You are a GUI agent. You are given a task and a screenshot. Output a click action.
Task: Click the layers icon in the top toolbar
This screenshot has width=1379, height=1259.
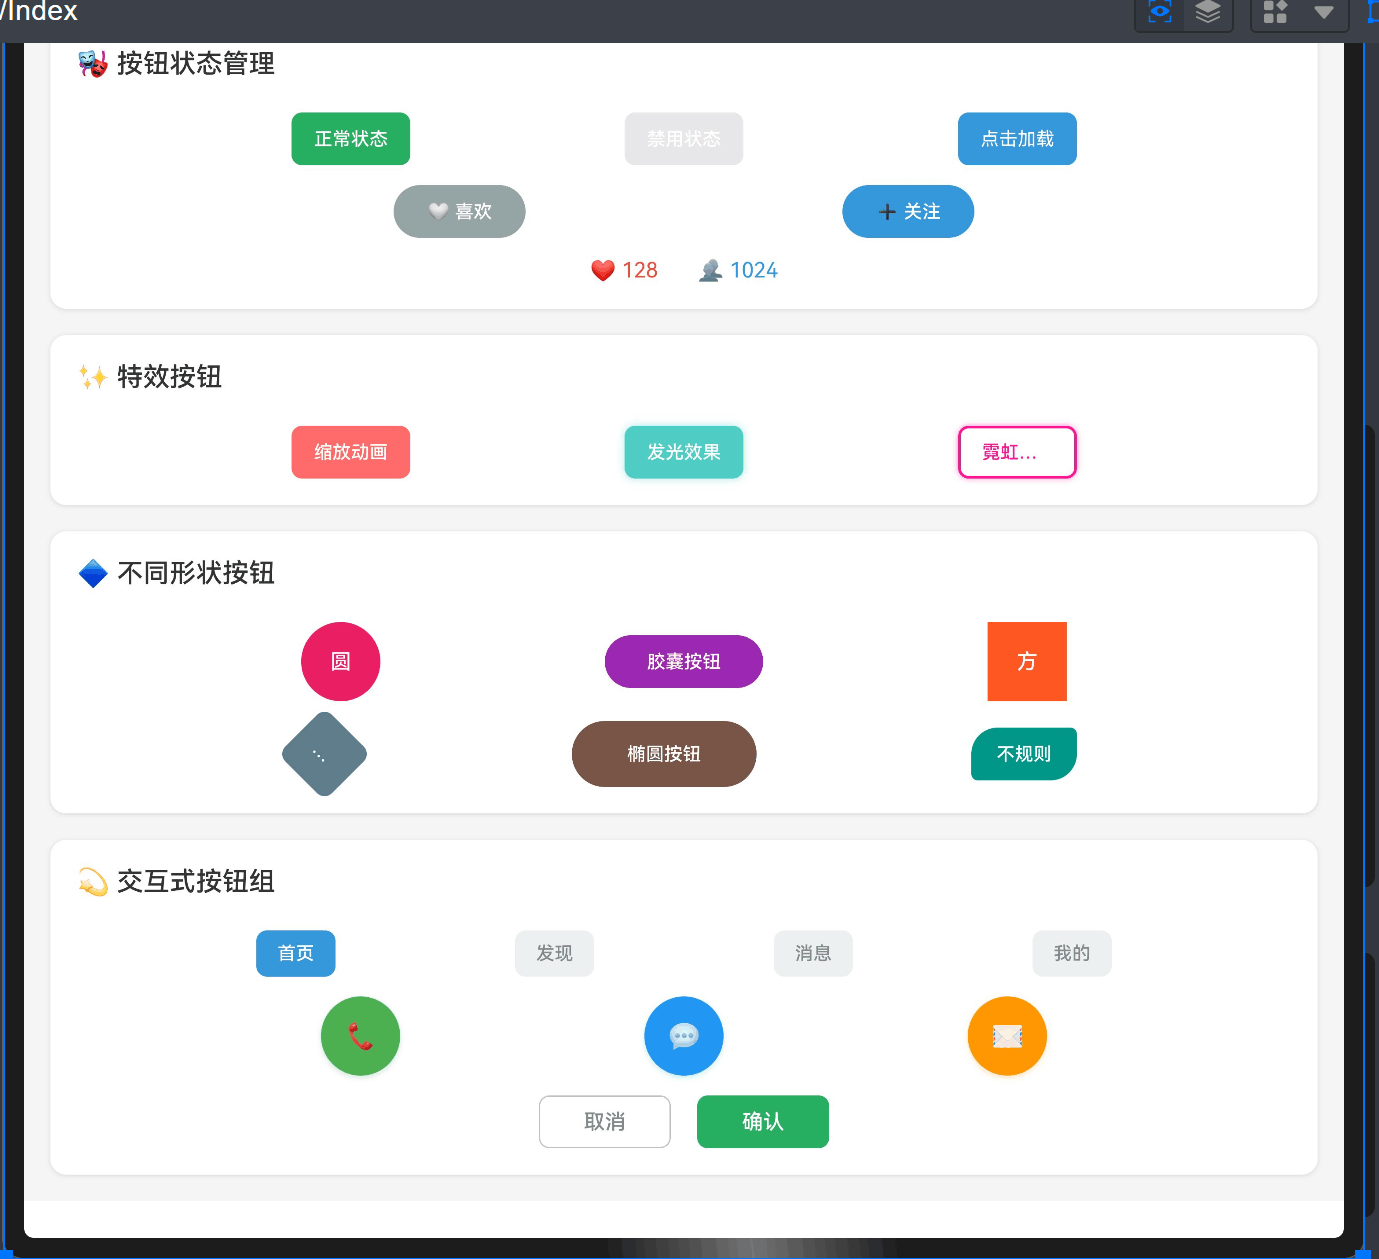pyautogui.click(x=1208, y=12)
